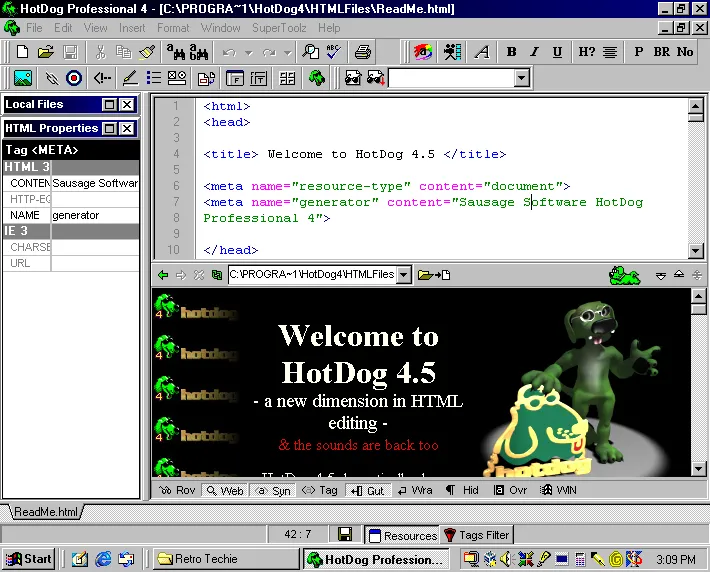Viewport: 710px width, 572px height.
Task: Toggle bold formatting
Action: (511, 52)
